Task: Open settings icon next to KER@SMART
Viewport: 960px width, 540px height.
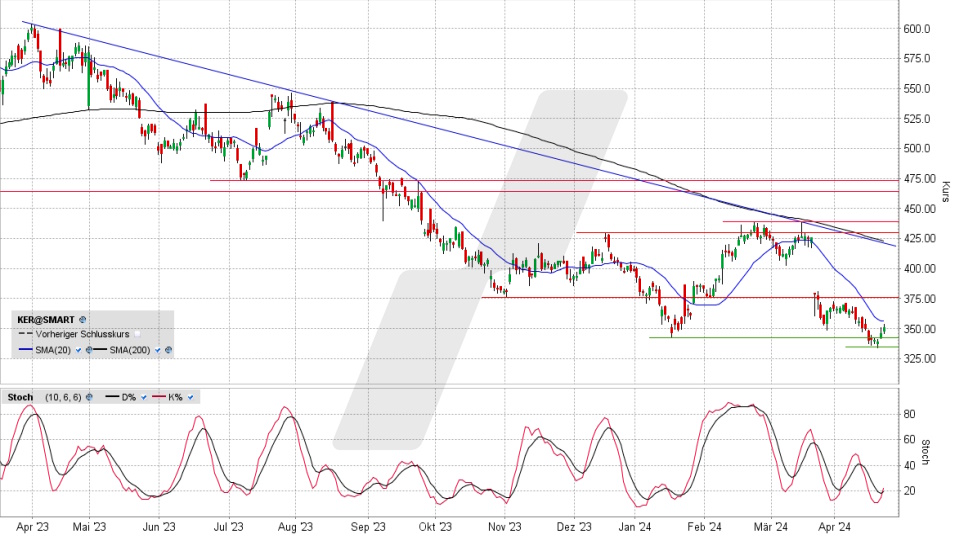Action: click(83, 320)
